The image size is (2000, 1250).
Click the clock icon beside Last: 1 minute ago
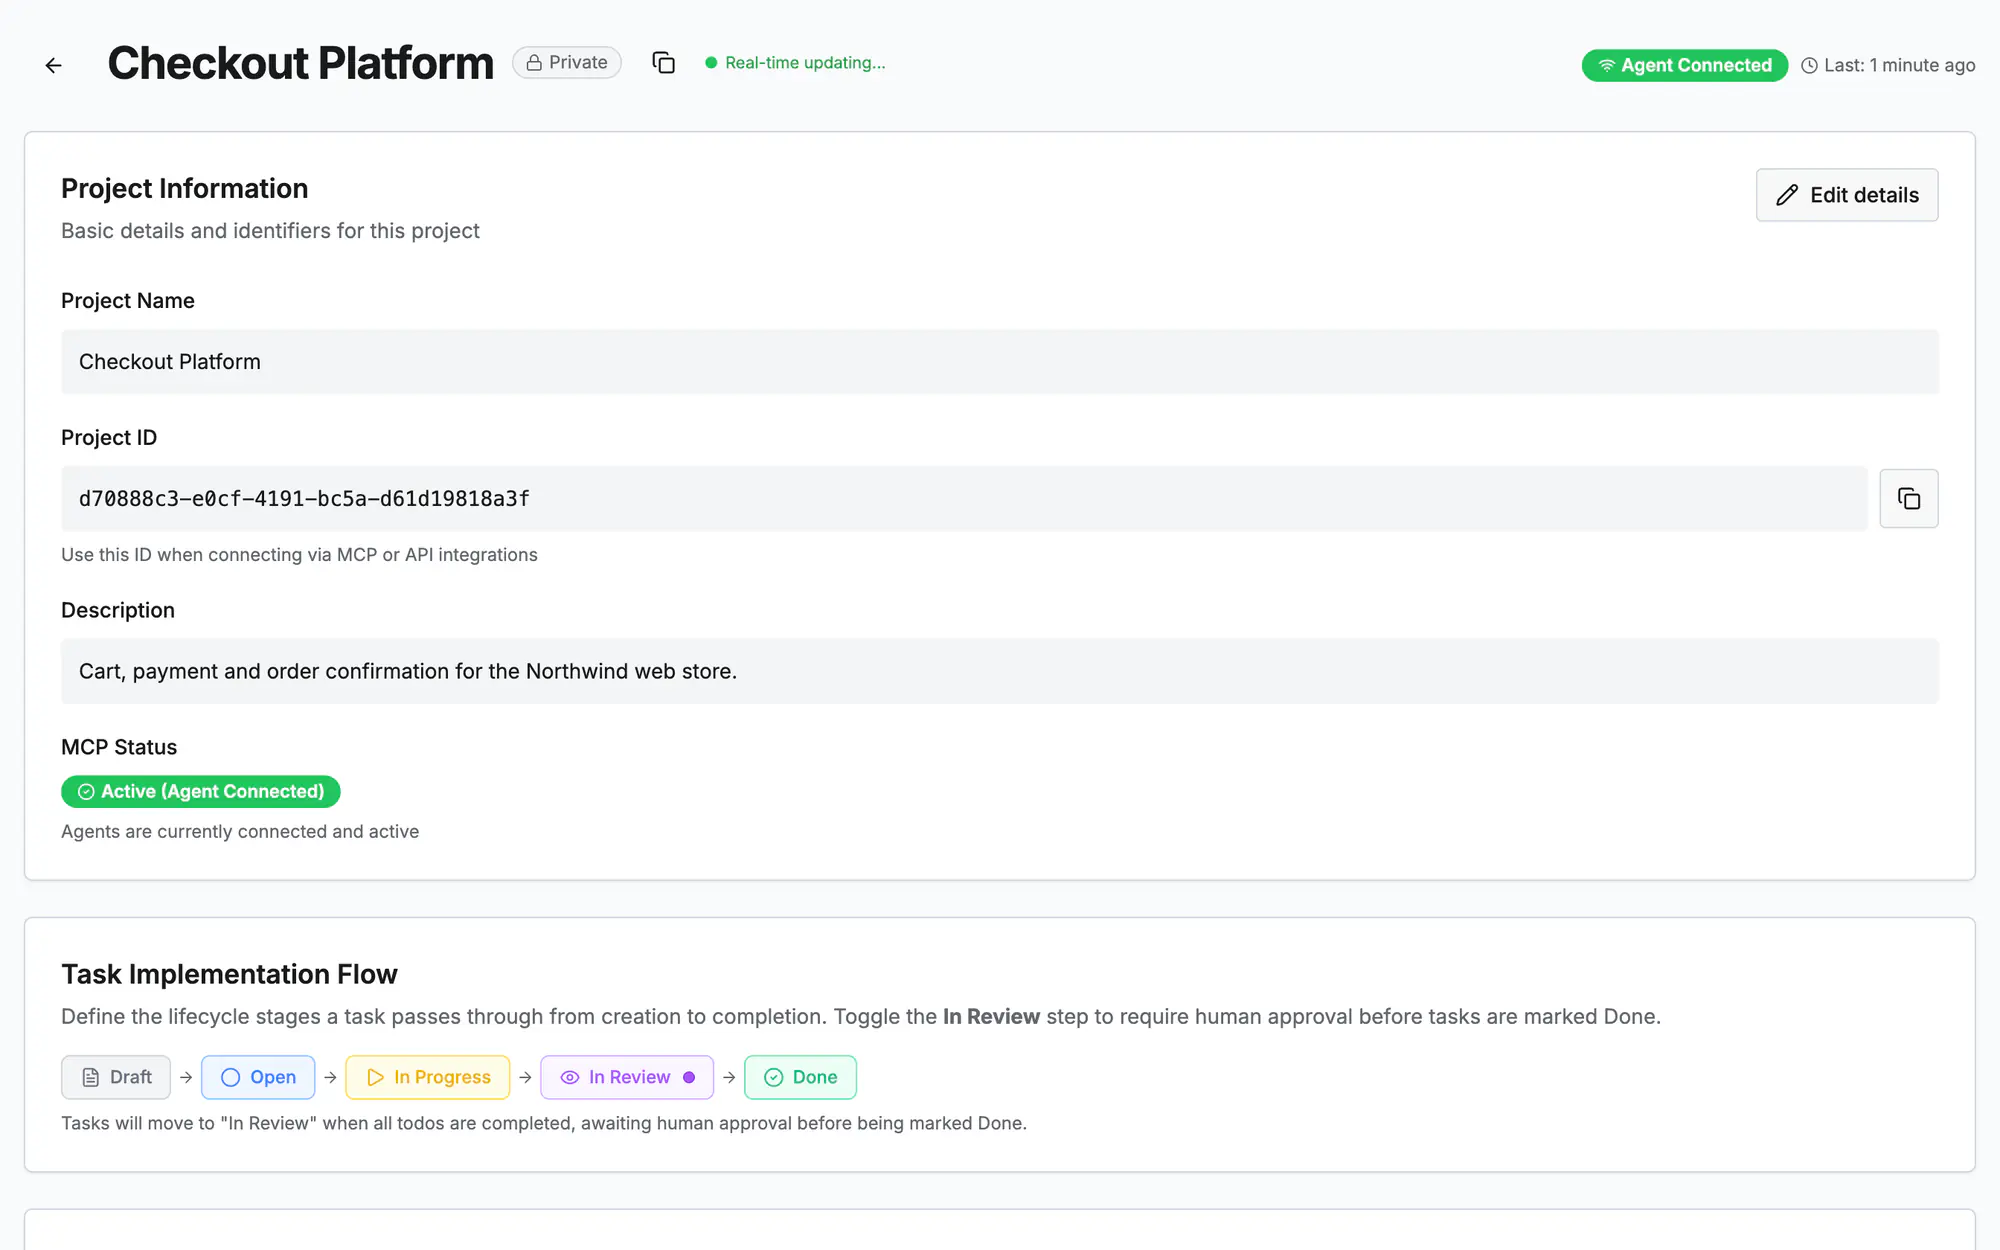click(x=1809, y=66)
